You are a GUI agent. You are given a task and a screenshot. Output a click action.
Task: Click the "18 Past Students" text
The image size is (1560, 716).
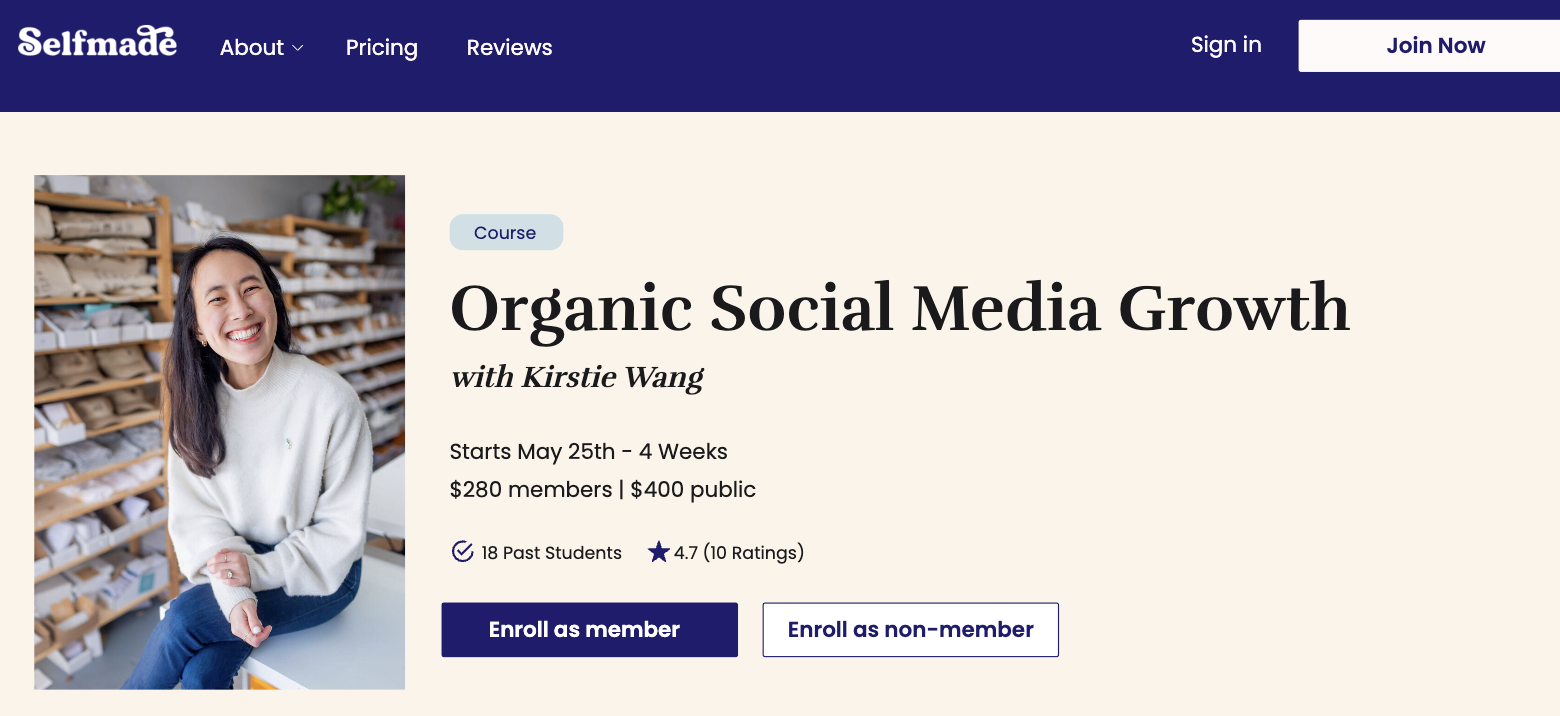pos(551,553)
